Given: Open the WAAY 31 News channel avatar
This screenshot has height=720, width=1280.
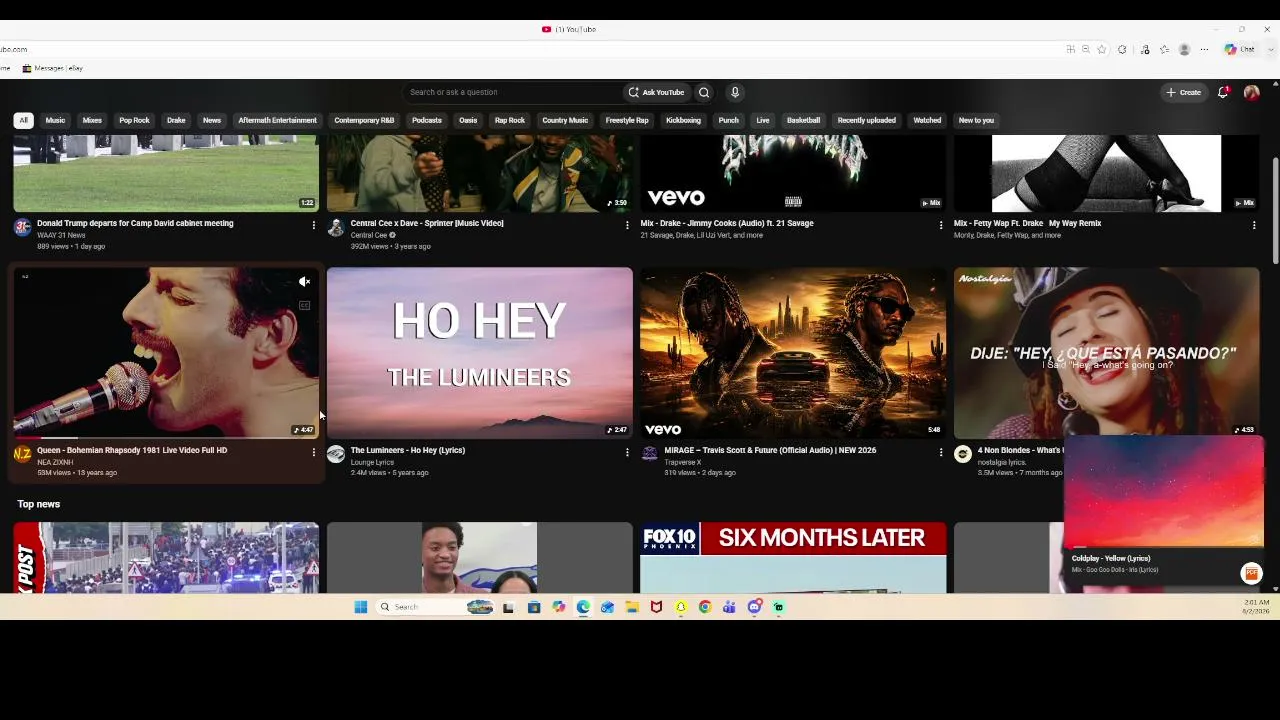Looking at the screenshot, I should pos(22,227).
